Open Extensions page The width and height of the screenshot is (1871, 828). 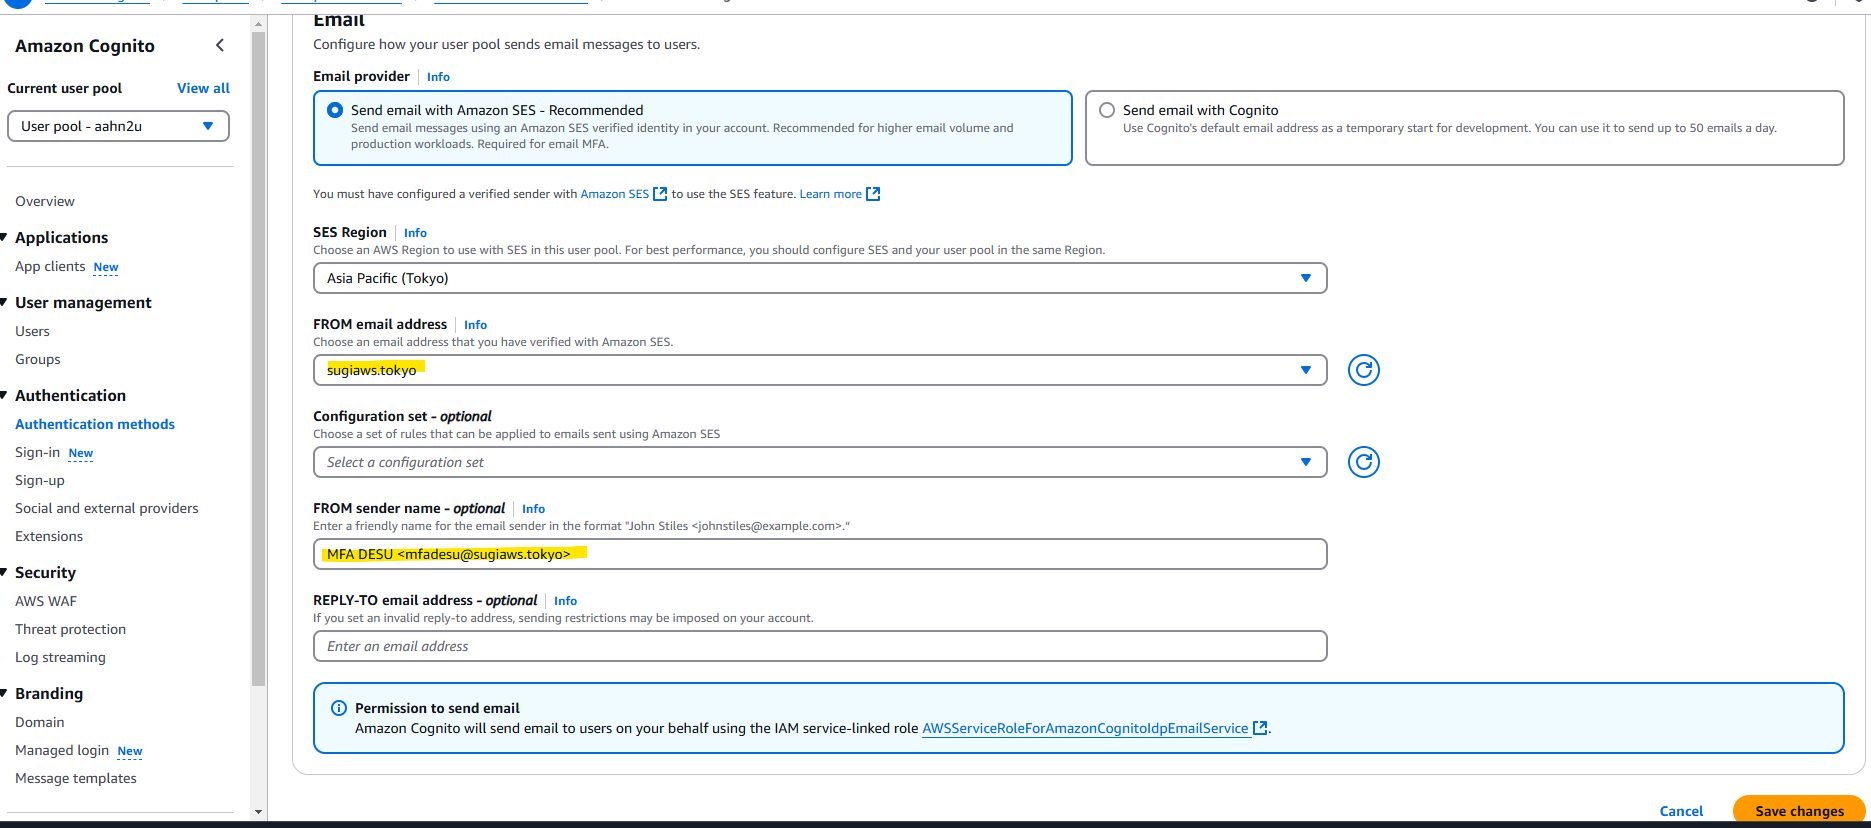click(49, 536)
